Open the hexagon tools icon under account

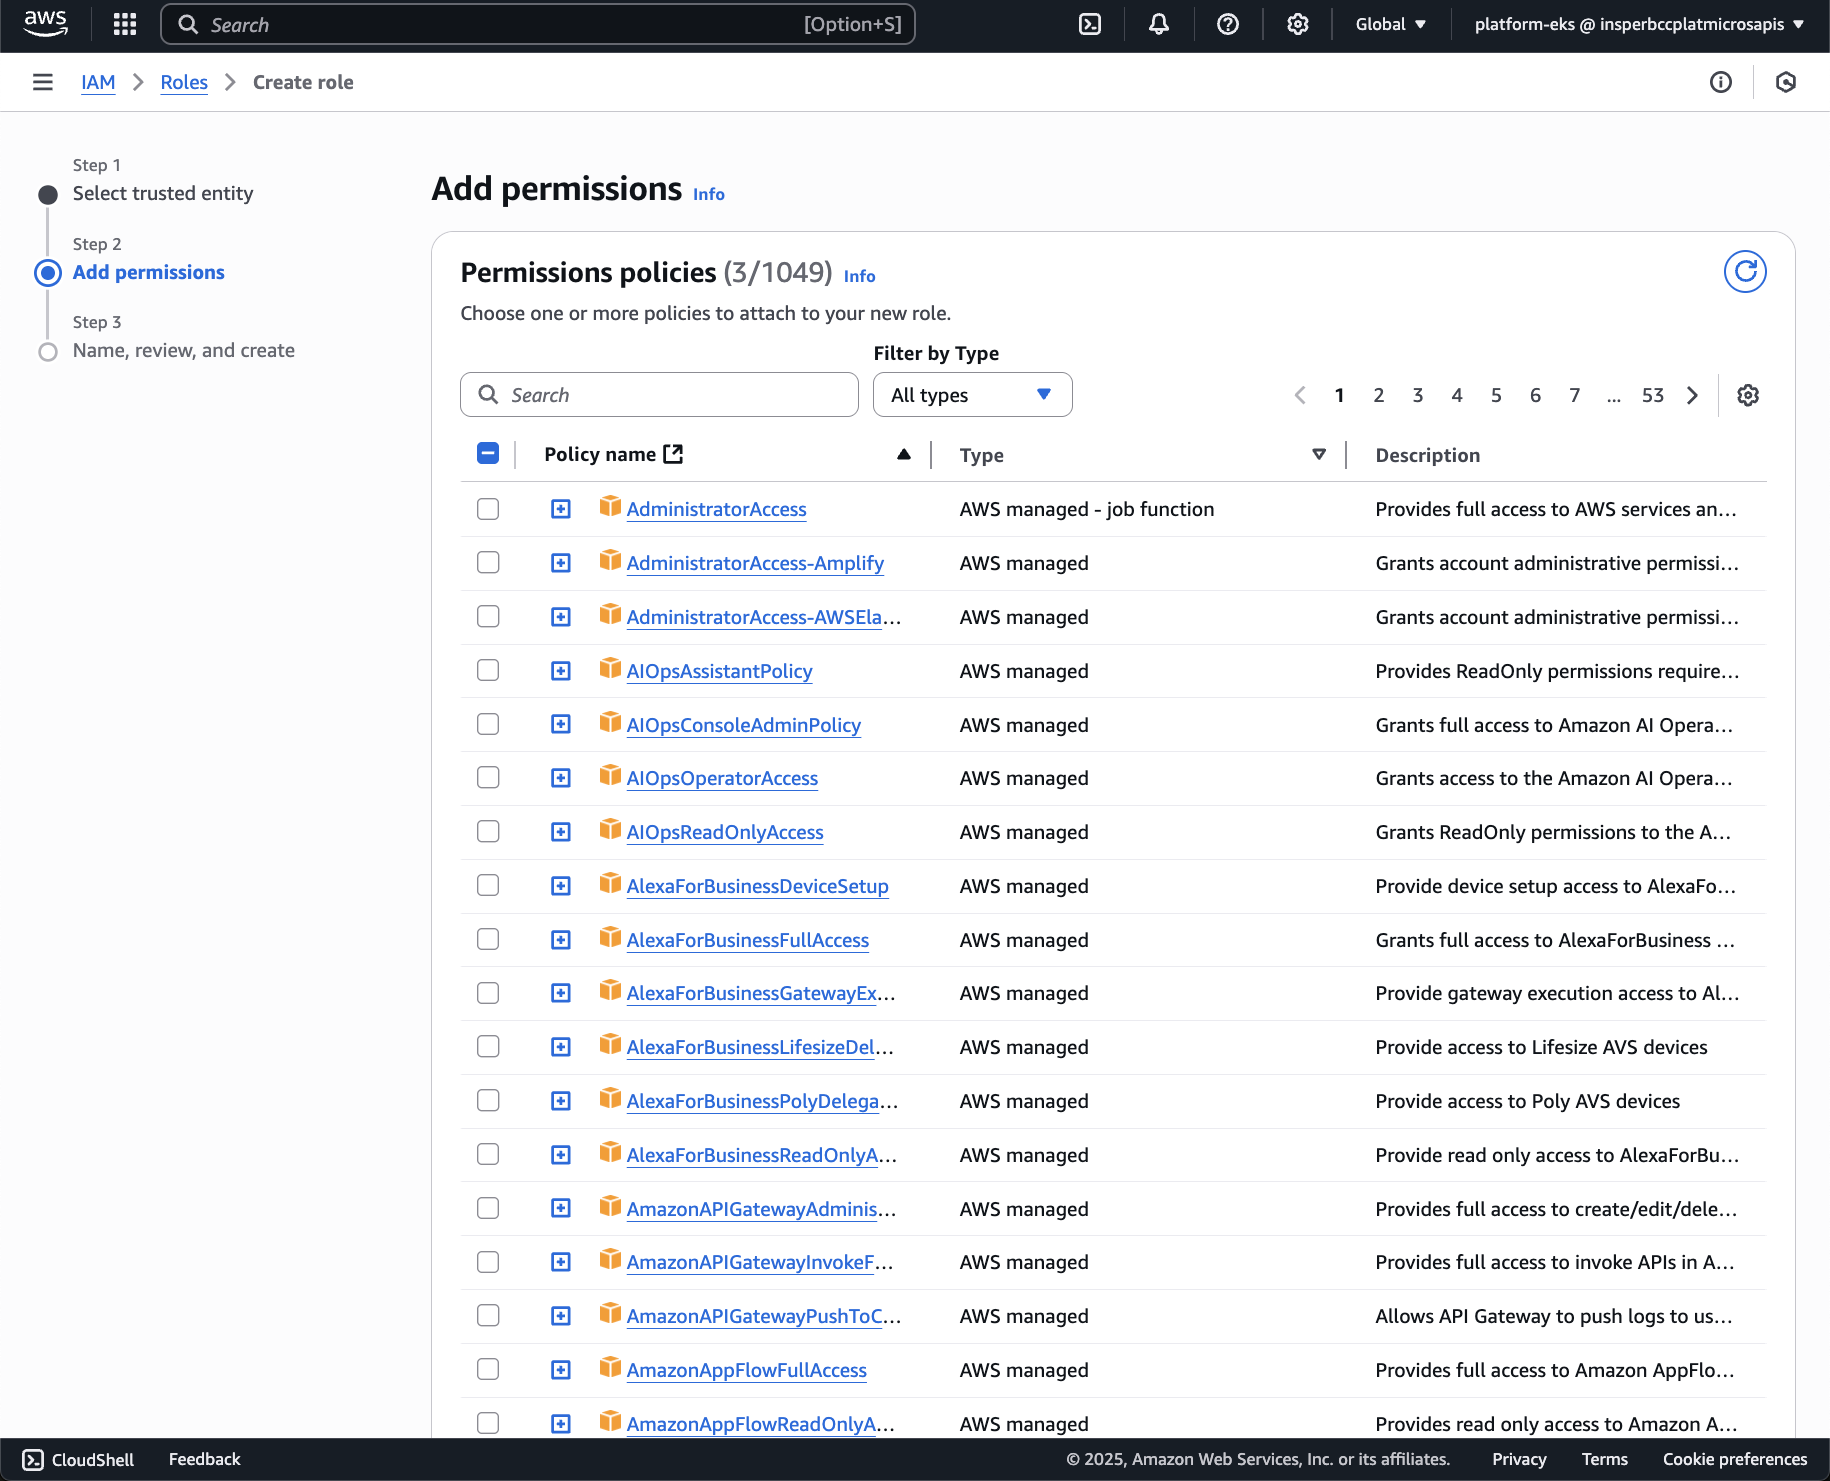coord(1786,82)
